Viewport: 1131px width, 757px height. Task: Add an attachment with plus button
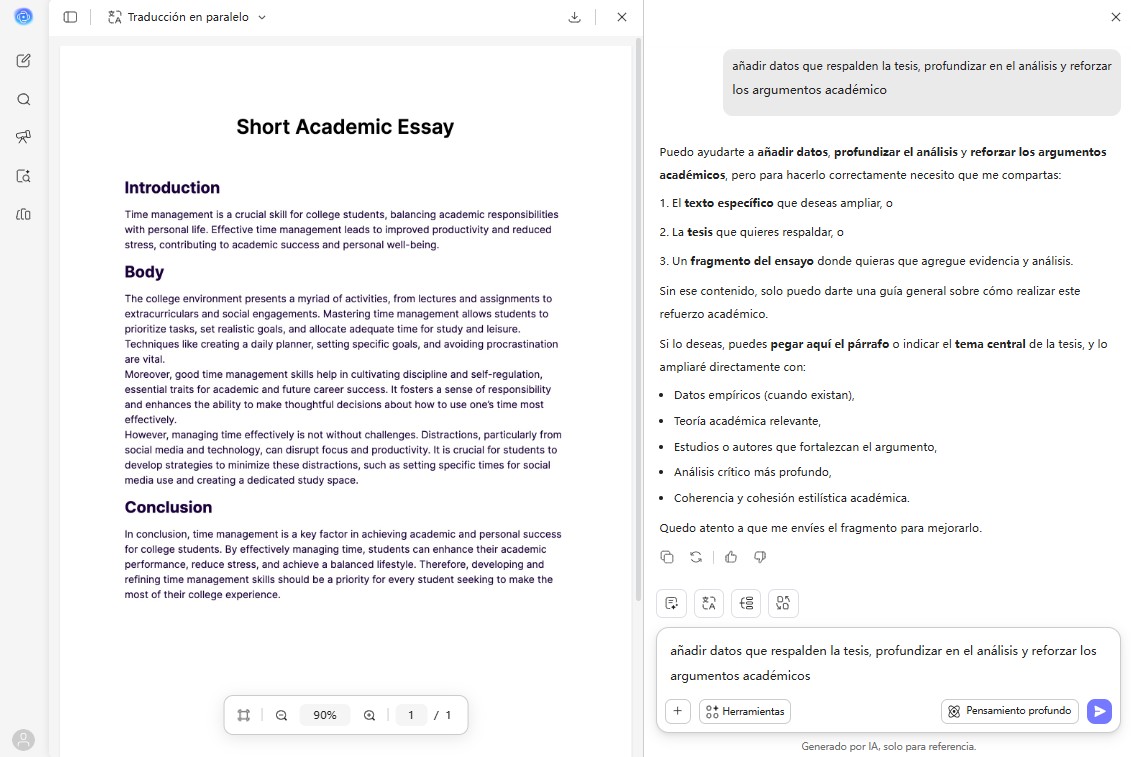(x=677, y=712)
